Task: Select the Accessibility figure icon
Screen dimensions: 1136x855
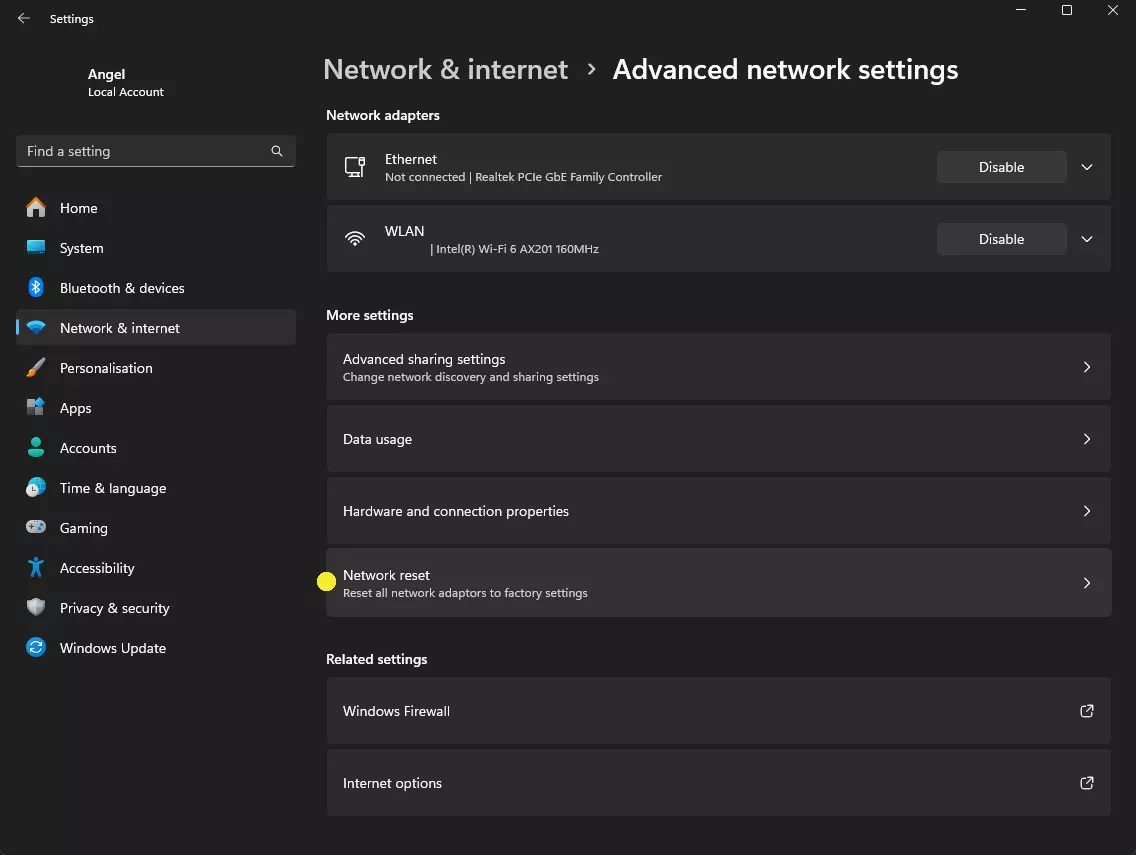Action: (x=36, y=568)
